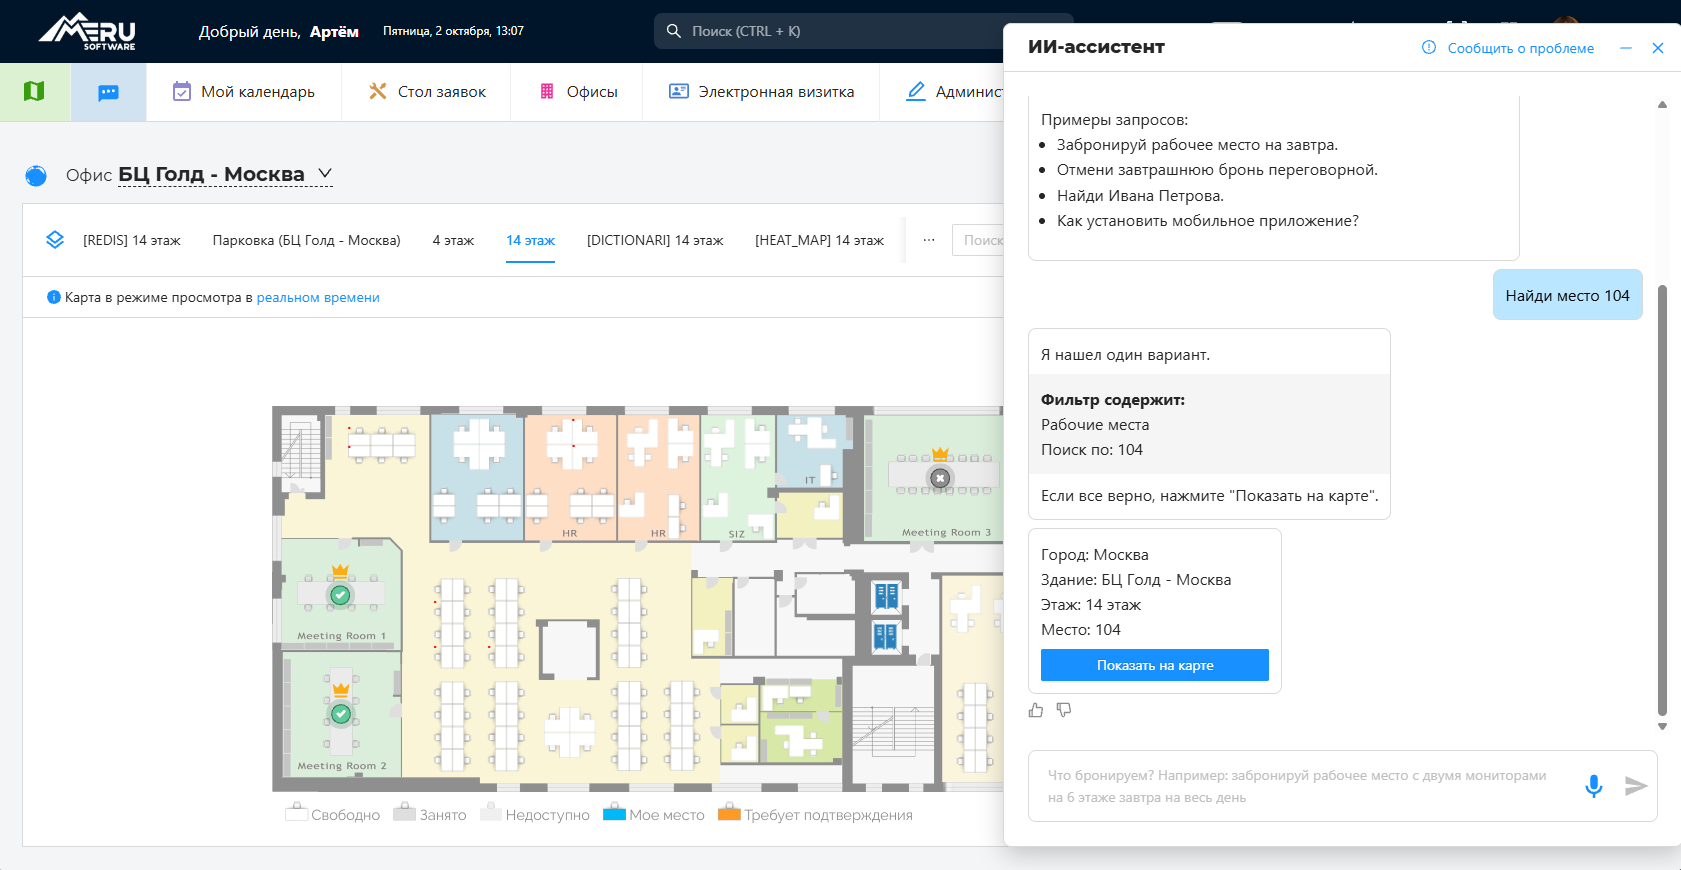1681x870 pixels.
Task: Dislike the assistant response with thumbs down
Action: point(1064,710)
